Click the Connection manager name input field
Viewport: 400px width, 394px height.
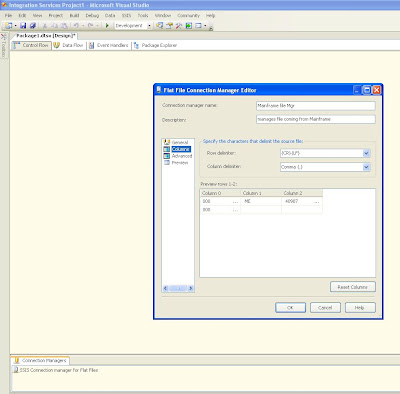316,106
